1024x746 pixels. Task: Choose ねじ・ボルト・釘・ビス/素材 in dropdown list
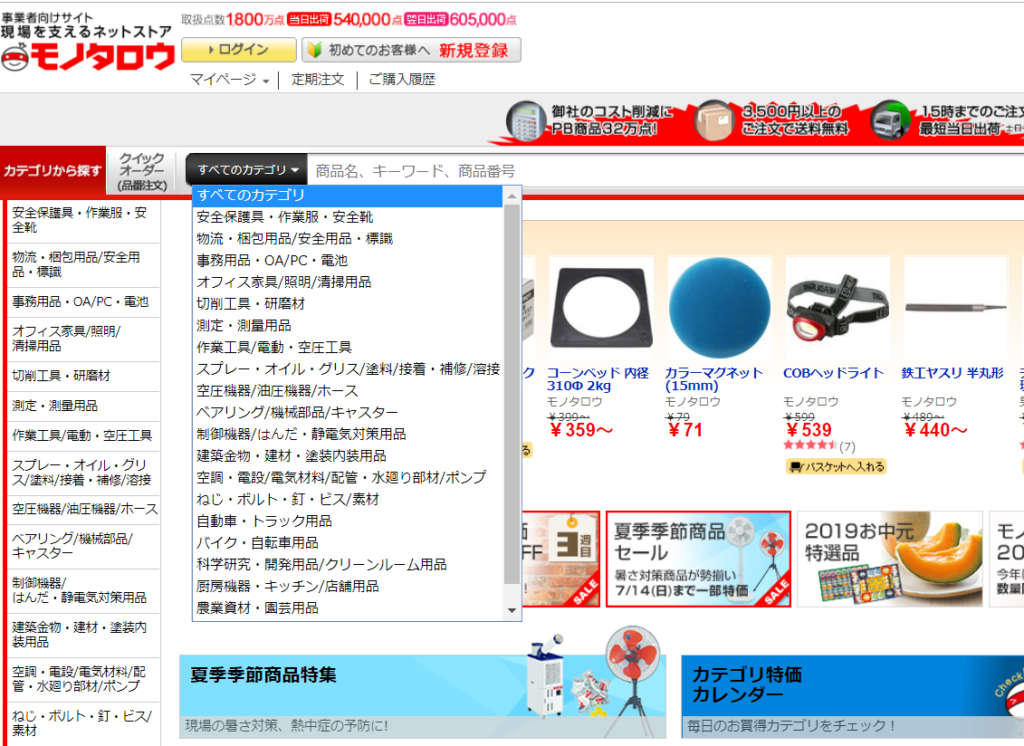point(348,499)
